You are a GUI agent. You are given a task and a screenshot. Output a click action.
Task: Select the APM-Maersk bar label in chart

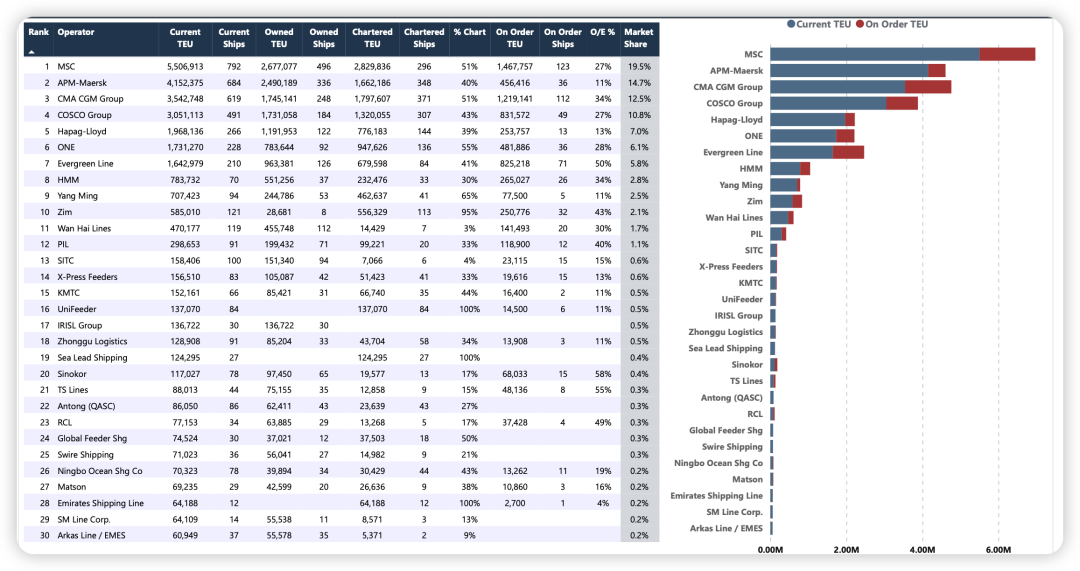[x=736, y=71]
